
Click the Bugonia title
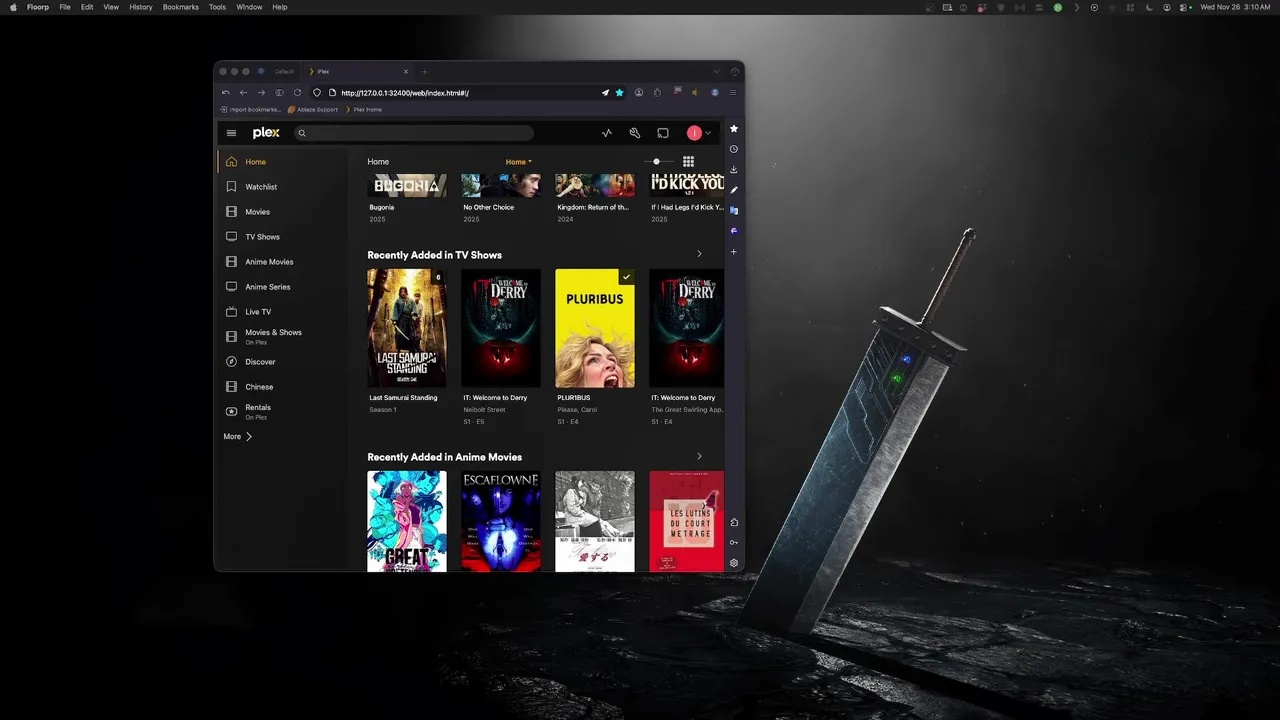tap(382, 207)
